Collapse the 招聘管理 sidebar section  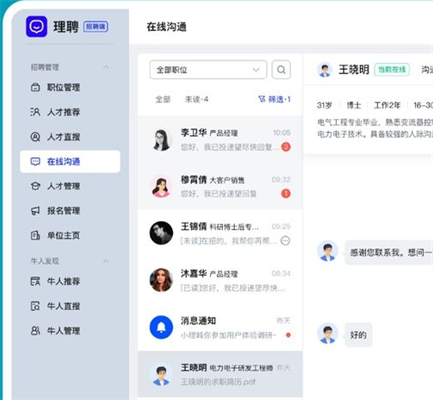pos(106,67)
